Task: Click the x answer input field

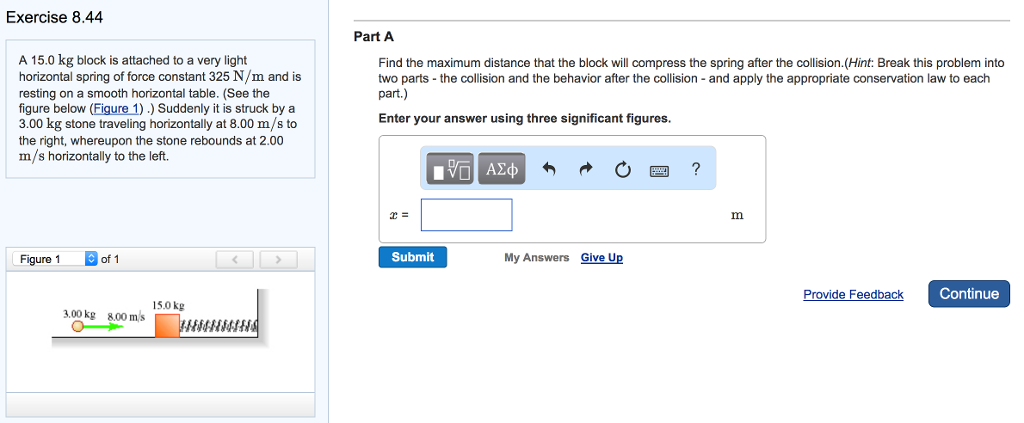Action: click(x=466, y=215)
